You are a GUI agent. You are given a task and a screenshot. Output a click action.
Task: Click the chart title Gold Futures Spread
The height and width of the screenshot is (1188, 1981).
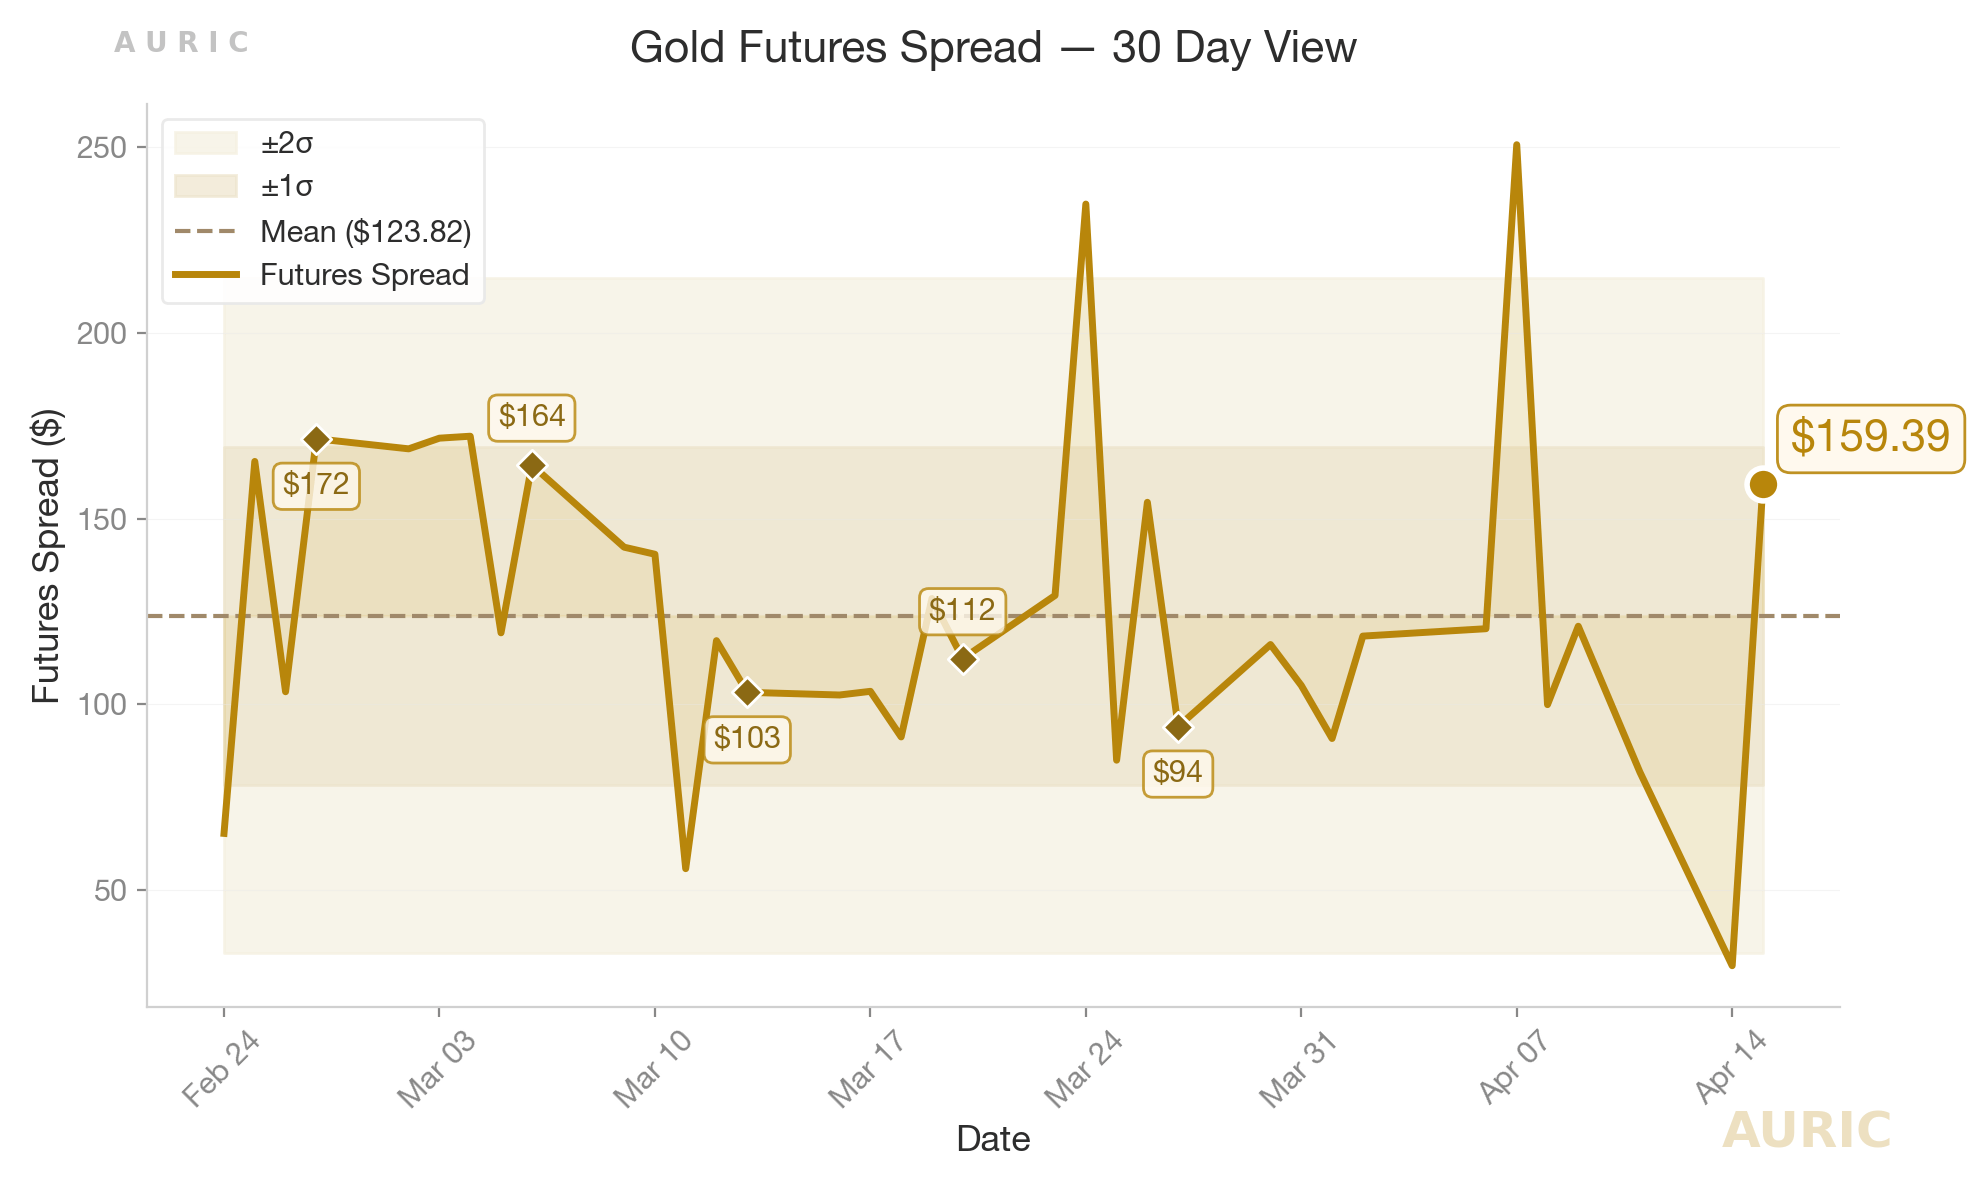tap(992, 48)
